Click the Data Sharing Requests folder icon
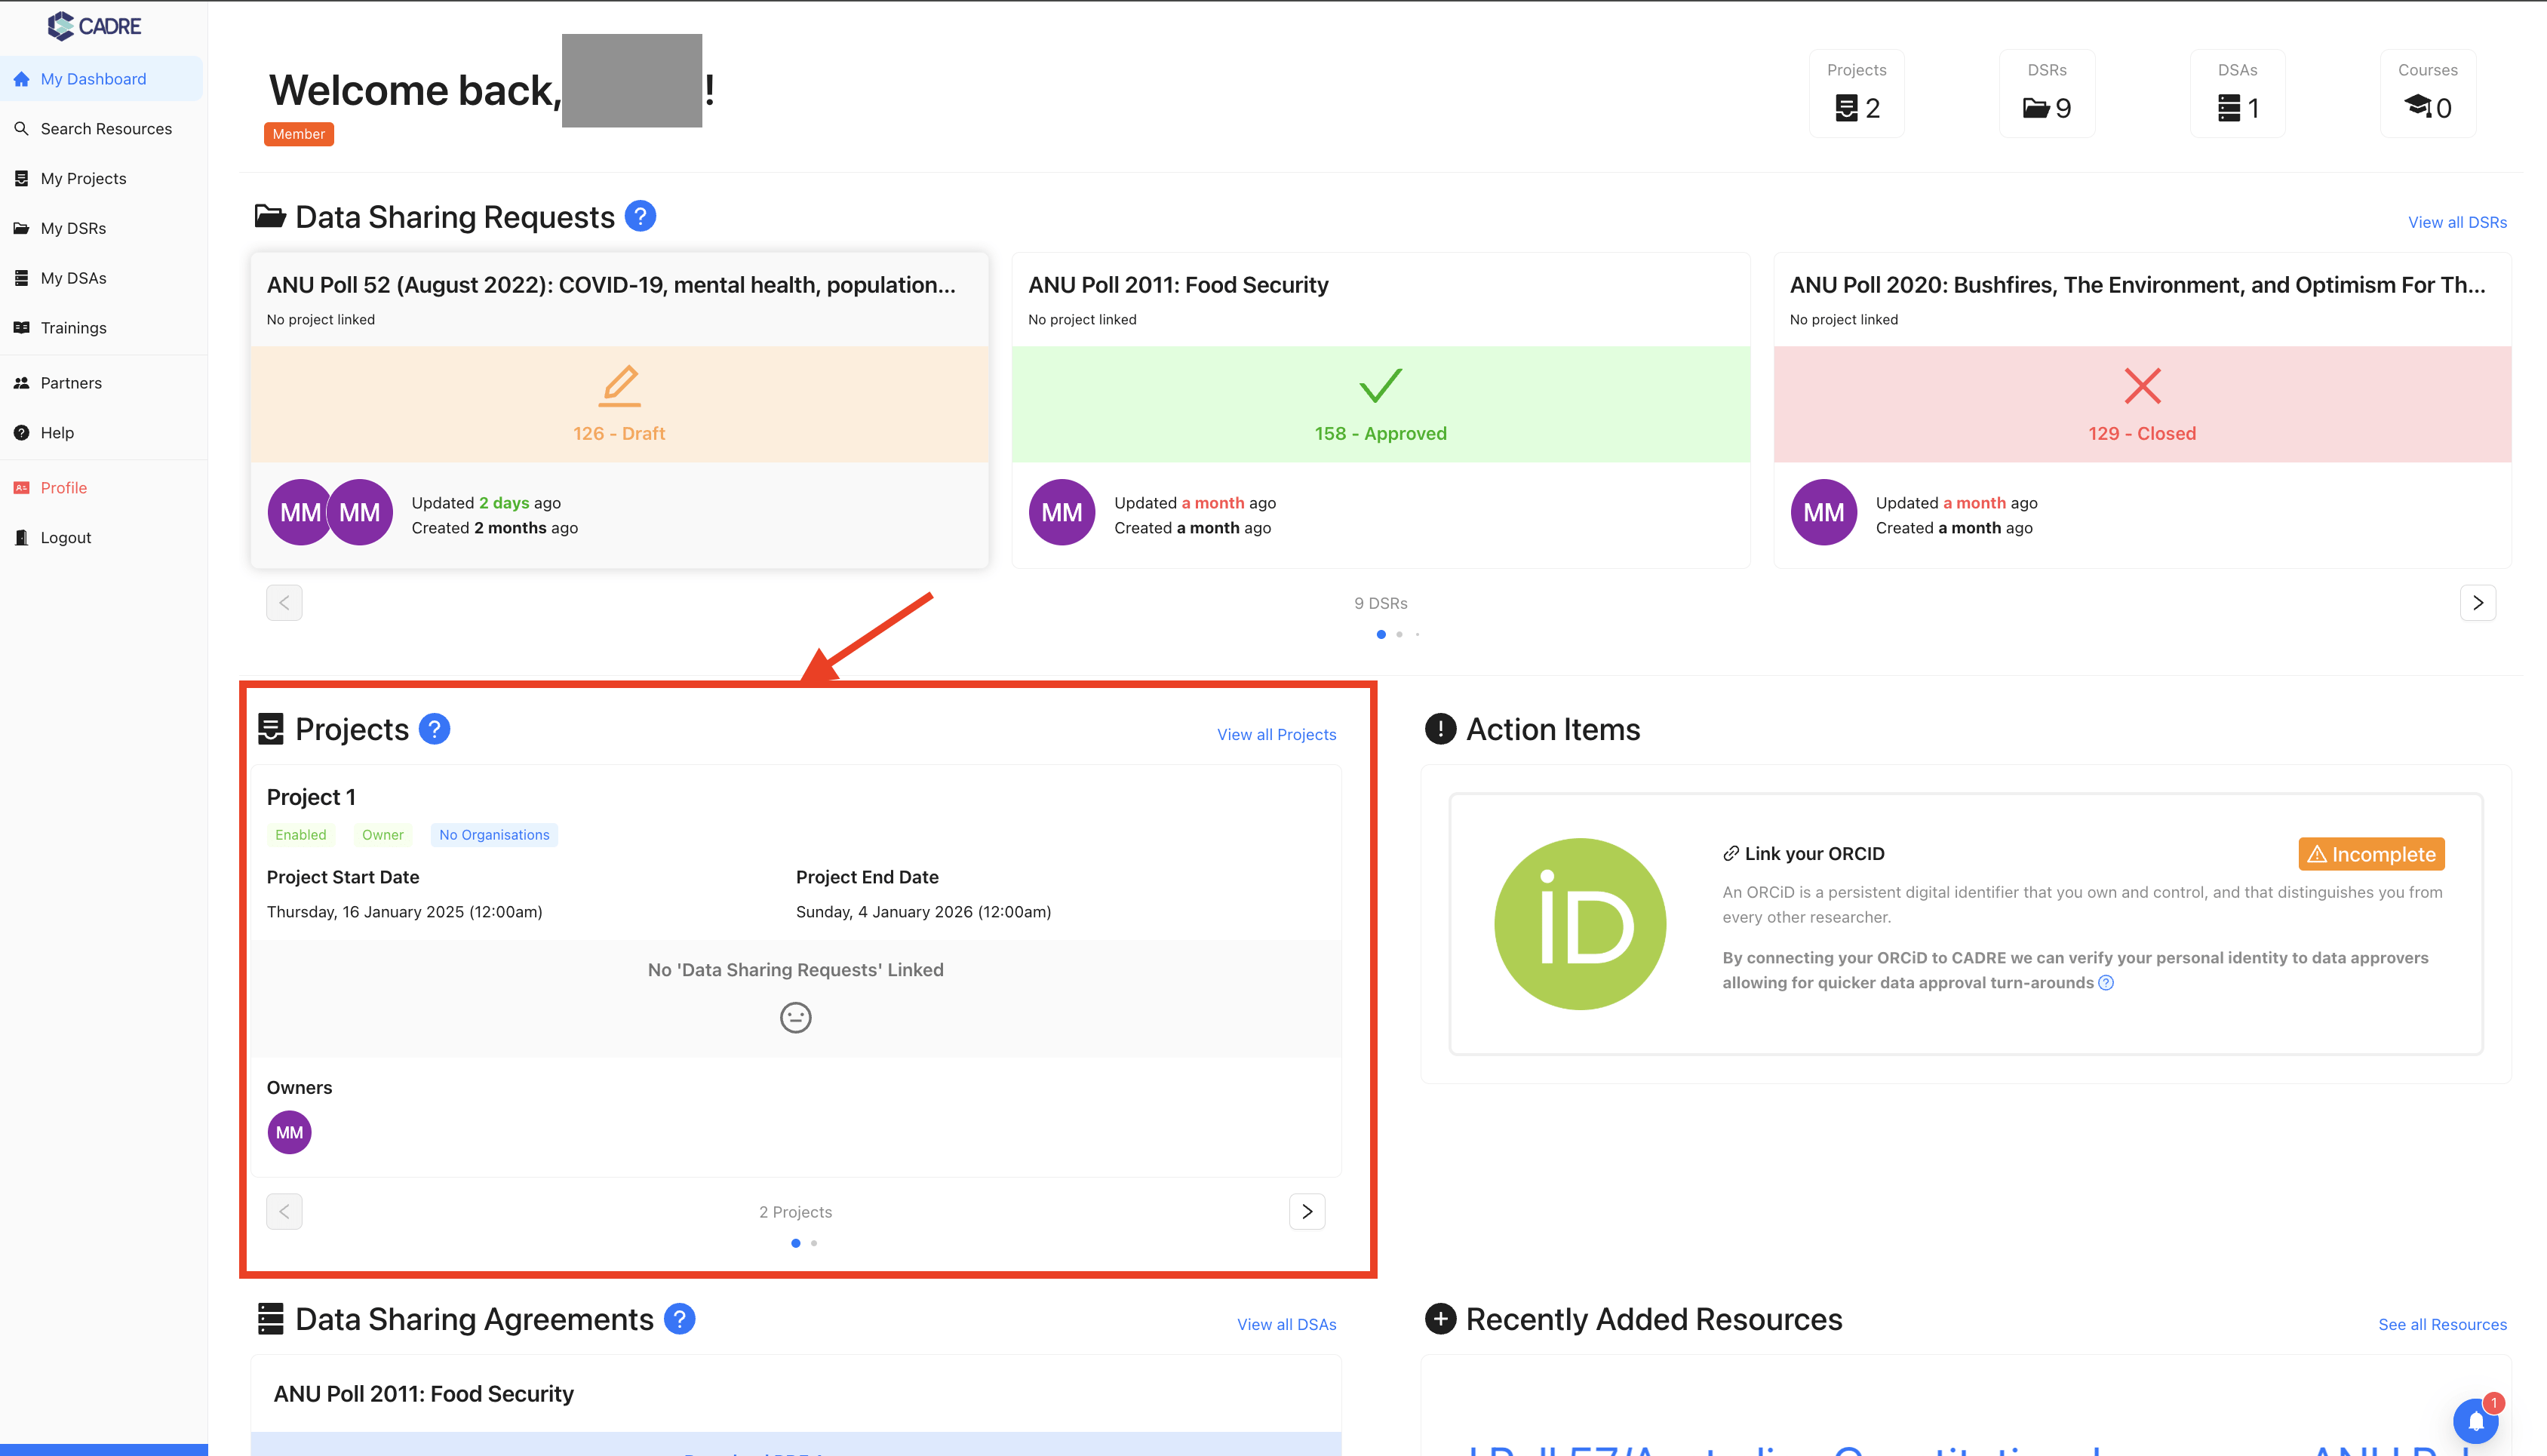2547x1456 pixels. point(270,216)
